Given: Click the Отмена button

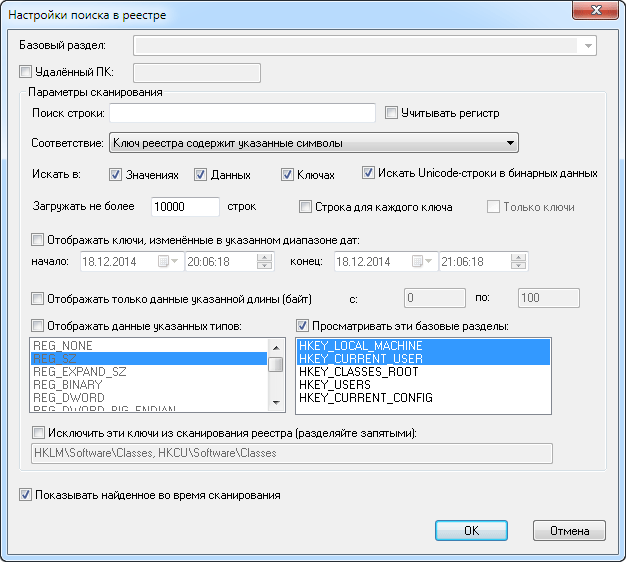Looking at the screenshot, I should pyautogui.click(x=569, y=530).
